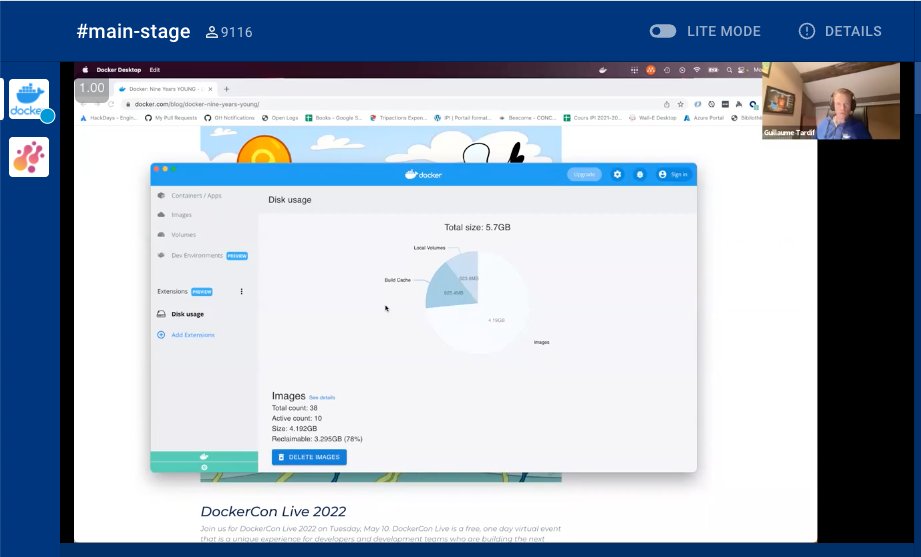
Task: Go to Containers / Apps in Docker sidebar
Action: (190, 196)
